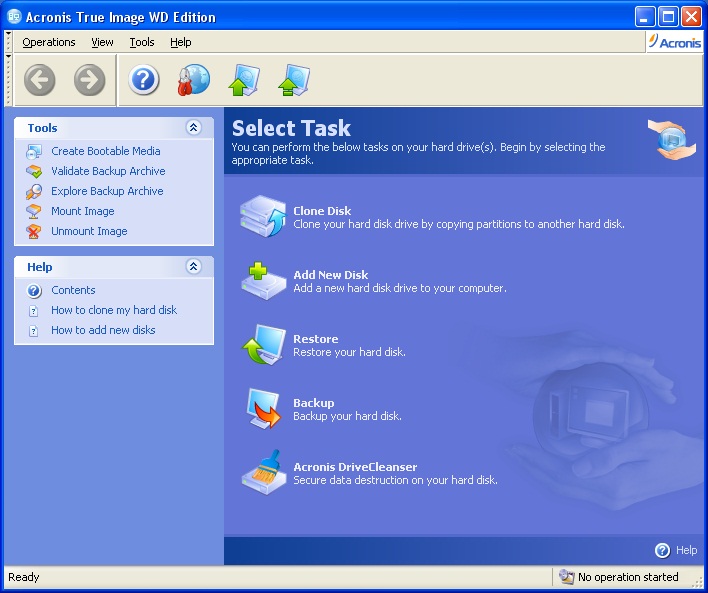Viewport: 708px width, 593px height.
Task: Click the Explore Backup Archive magnifier icon
Action: point(34,191)
